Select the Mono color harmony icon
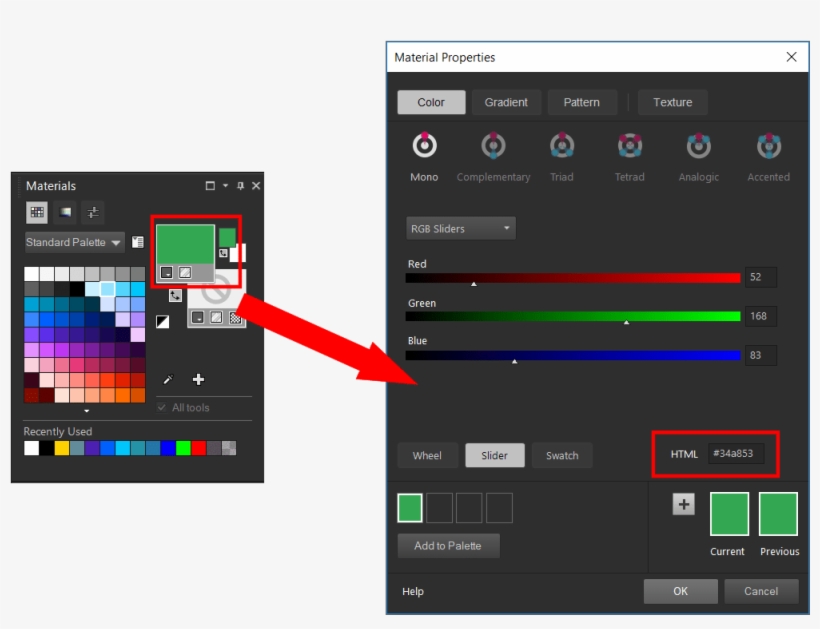 pyautogui.click(x=423, y=145)
